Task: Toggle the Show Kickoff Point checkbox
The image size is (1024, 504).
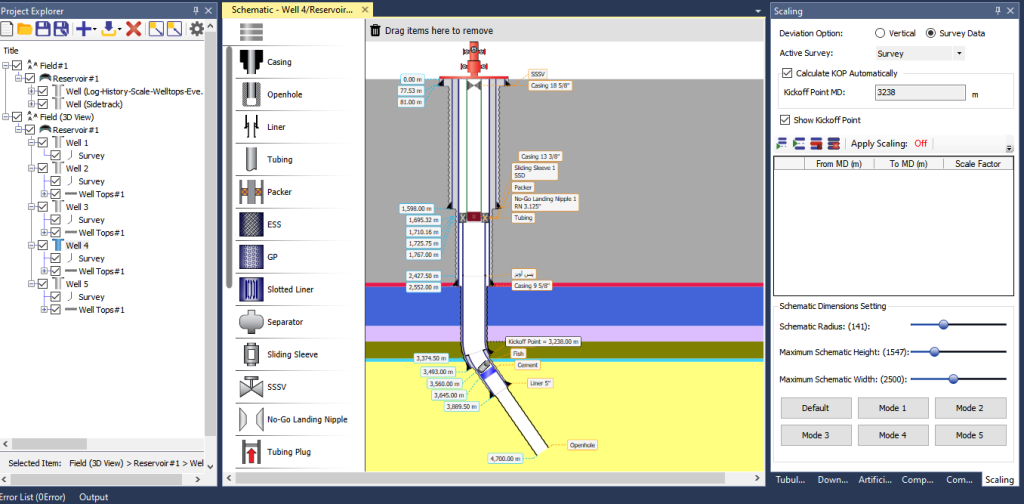Action: 786,120
